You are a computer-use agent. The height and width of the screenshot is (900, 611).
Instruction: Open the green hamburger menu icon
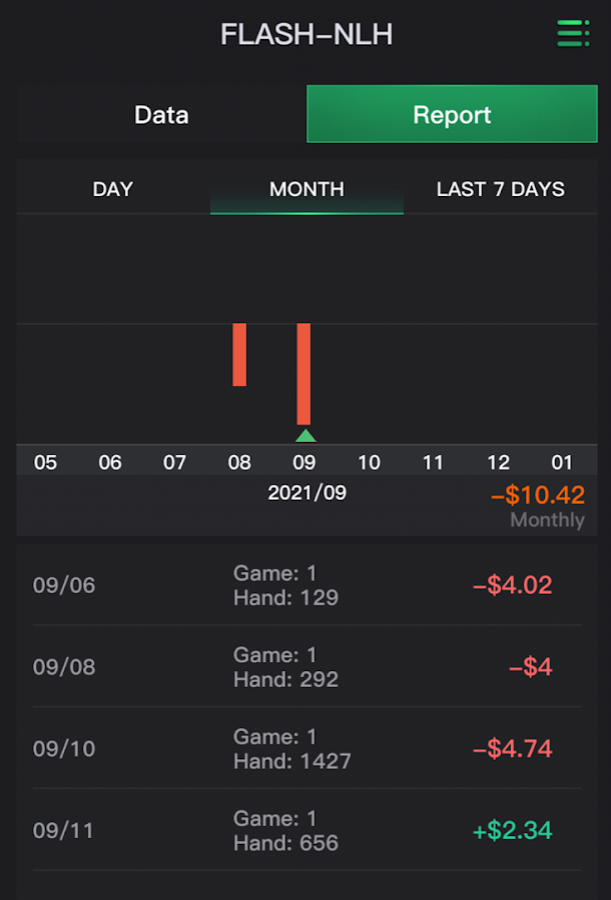573,33
